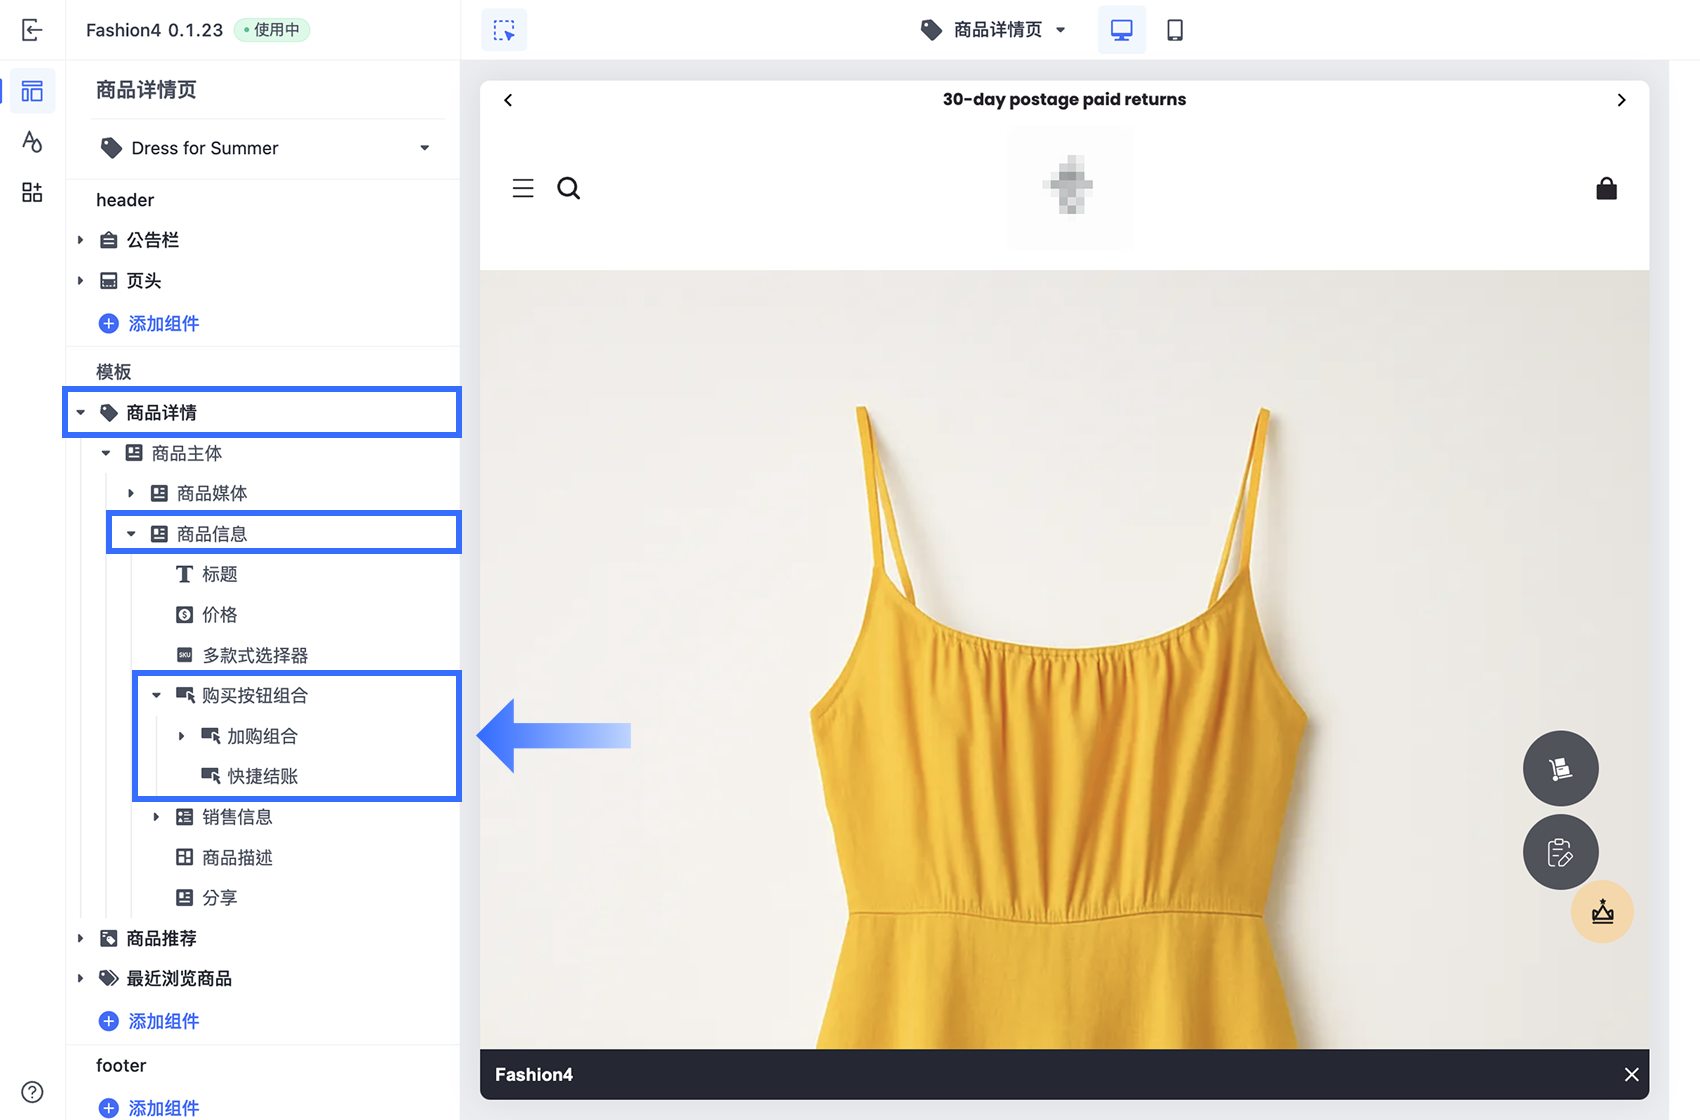Switch to mobile preview
The height and width of the screenshot is (1120, 1700).
coord(1175,30)
